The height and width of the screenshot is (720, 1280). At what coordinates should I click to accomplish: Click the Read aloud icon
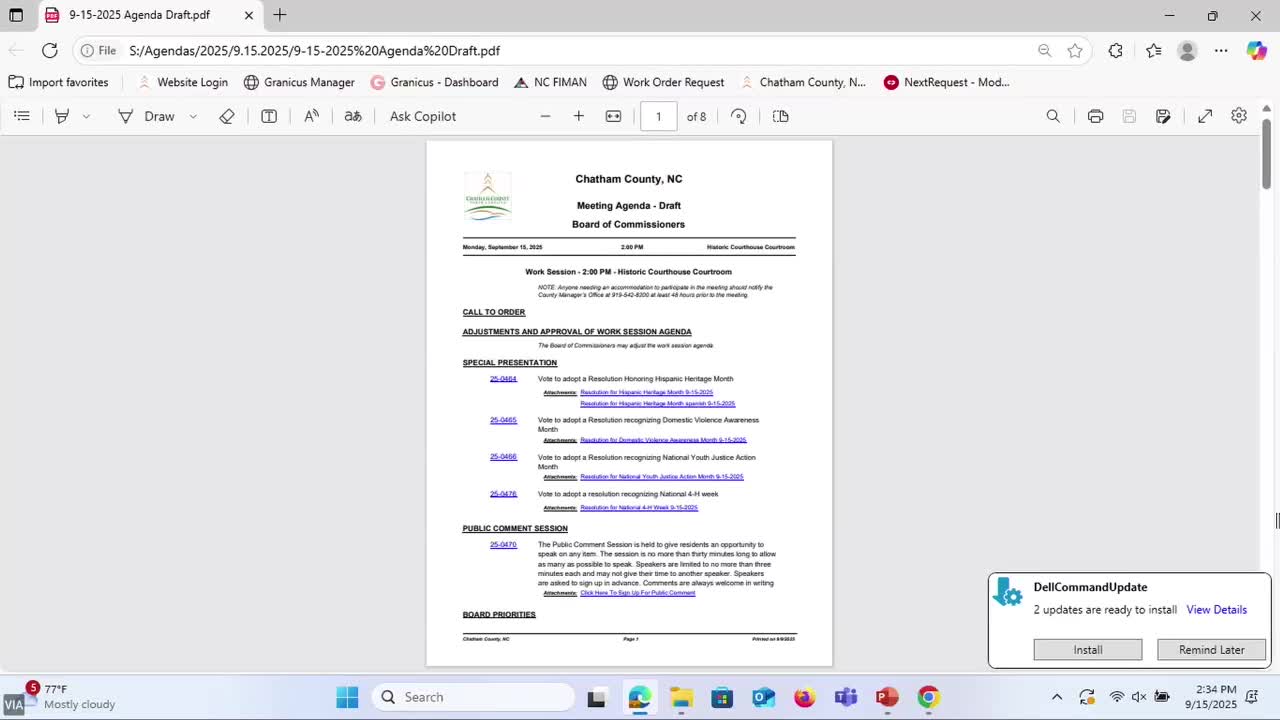click(312, 116)
